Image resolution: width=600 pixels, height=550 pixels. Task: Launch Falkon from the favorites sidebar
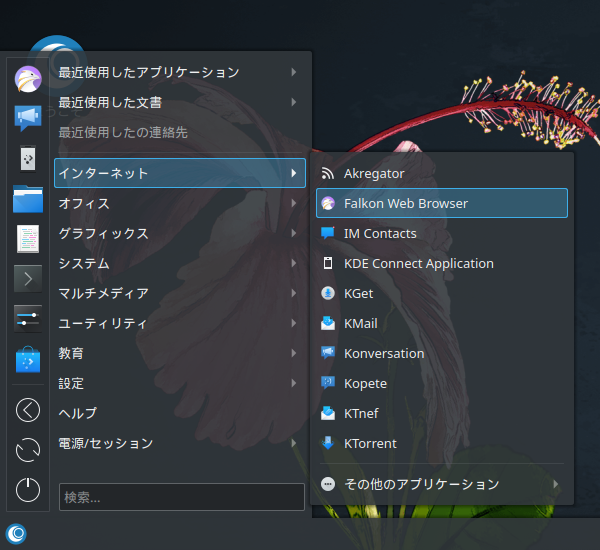coord(28,79)
